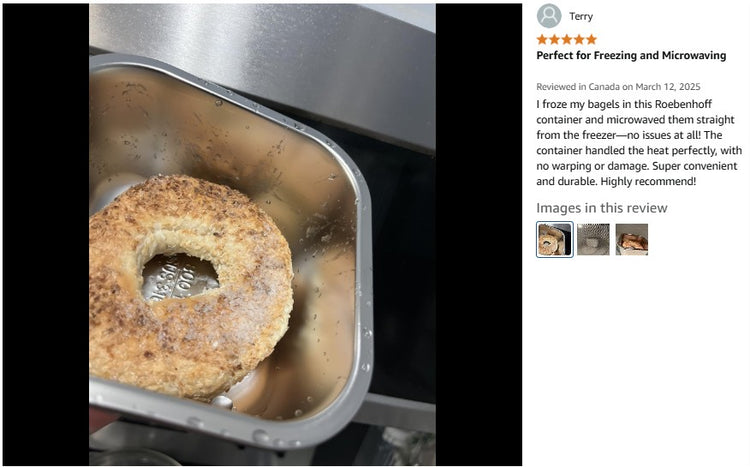Select the highlighted bagel thumbnail
Viewport: 750px width, 467px height.
pyautogui.click(x=554, y=239)
